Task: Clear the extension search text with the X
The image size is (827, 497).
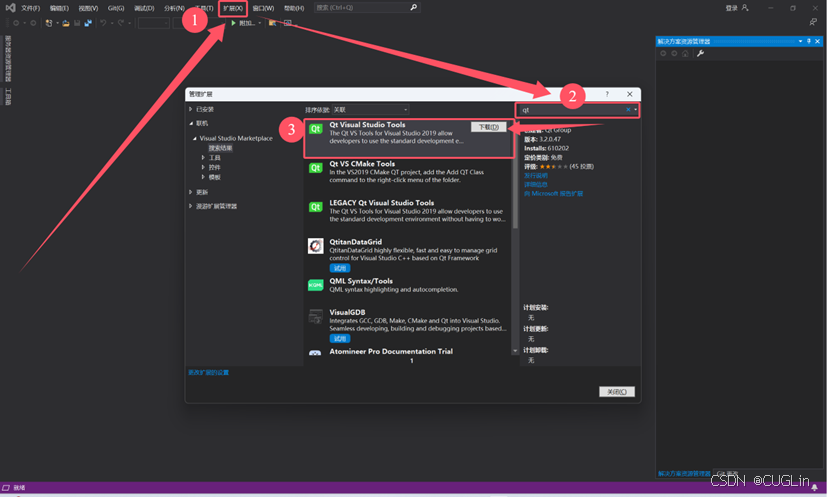Action: pyautogui.click(x=628, y=110)
